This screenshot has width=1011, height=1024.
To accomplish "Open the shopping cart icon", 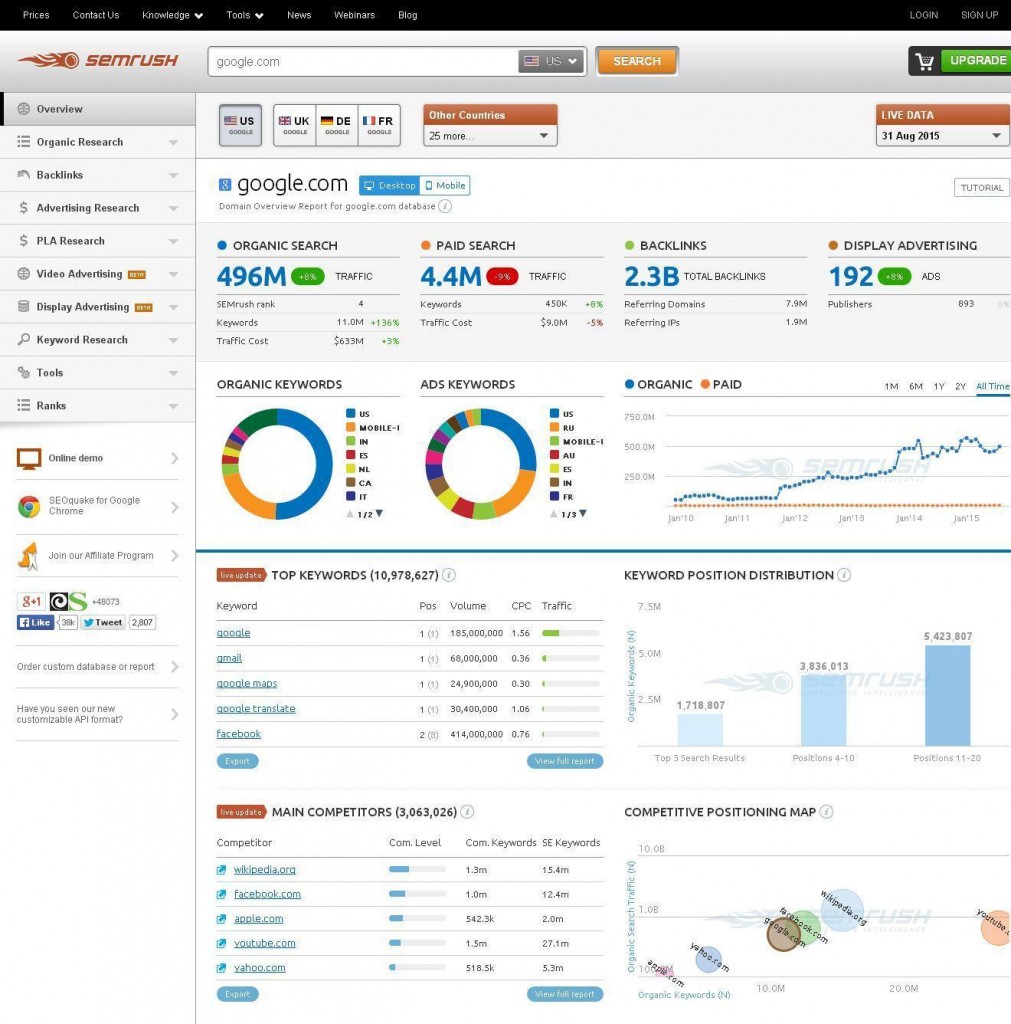I will coord(925,61).
